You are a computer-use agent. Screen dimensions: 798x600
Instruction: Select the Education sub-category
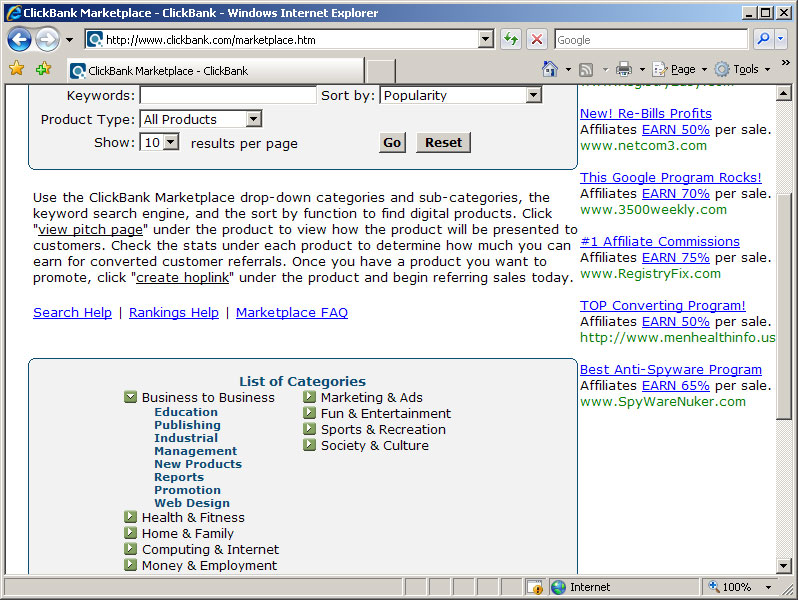click(186, 412)
